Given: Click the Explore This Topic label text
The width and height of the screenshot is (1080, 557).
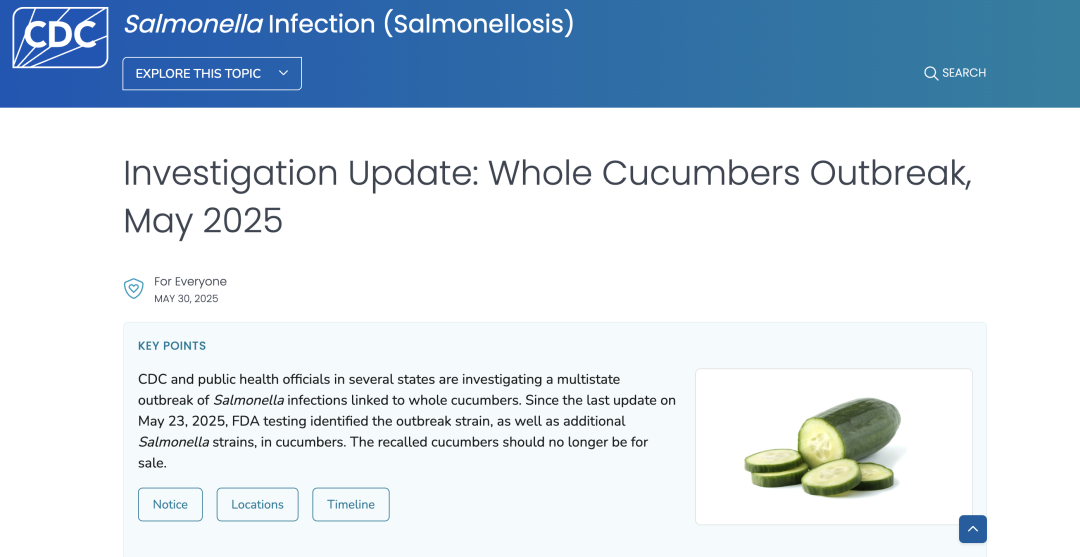Looking at the screenshot, I should point(198,74).
